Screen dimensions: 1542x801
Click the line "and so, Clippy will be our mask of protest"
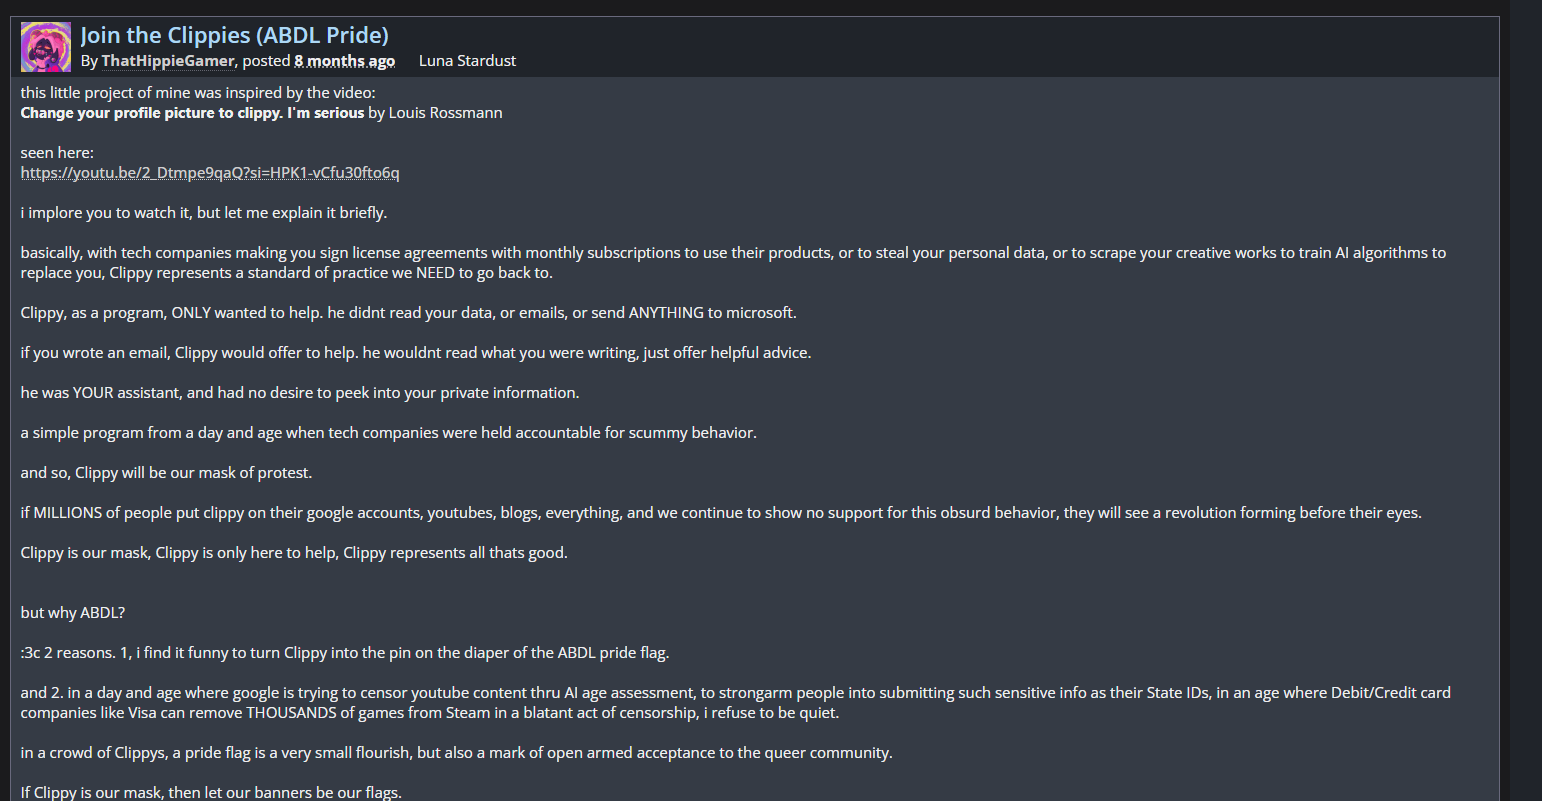(x=166, y=473)
